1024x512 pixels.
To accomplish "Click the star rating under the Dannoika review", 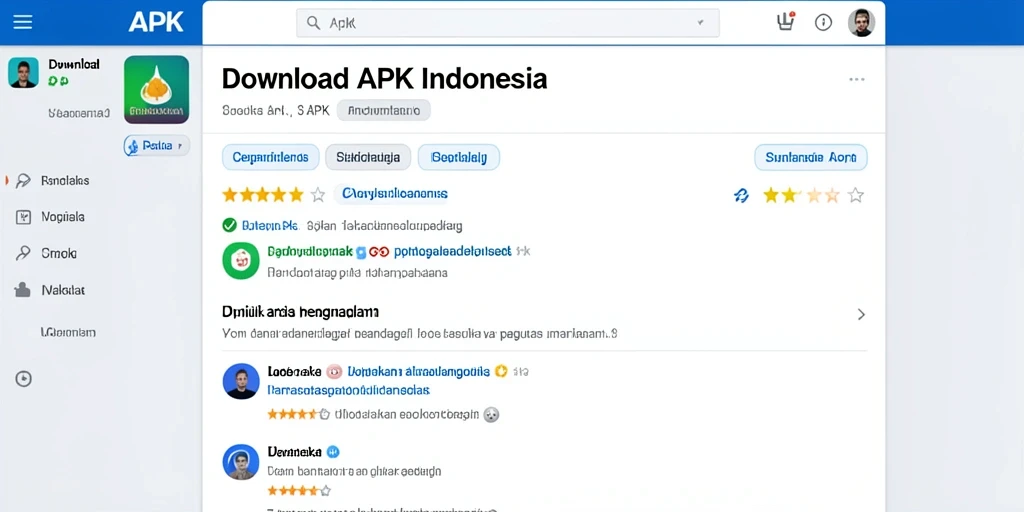I will point(299,490).
